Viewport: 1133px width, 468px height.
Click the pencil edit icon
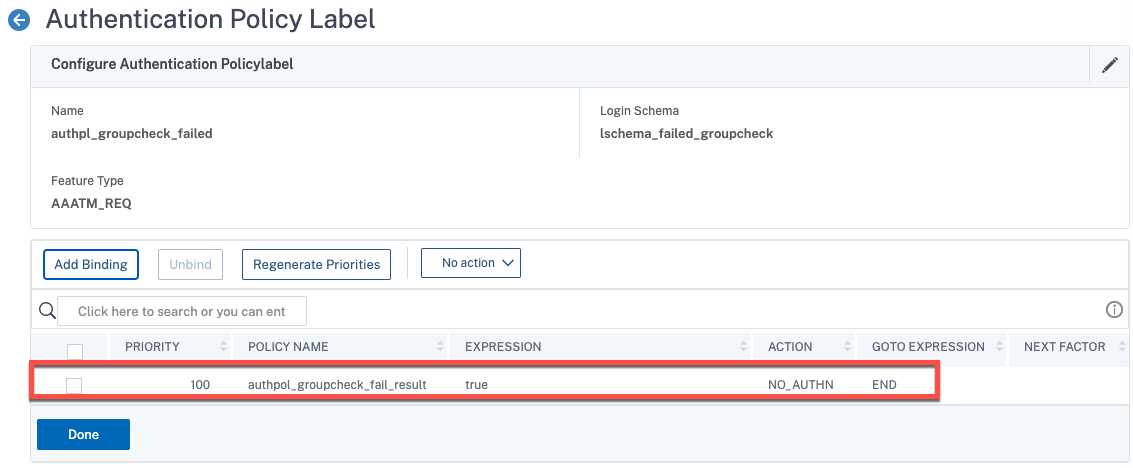click(x=1109, y=65)
